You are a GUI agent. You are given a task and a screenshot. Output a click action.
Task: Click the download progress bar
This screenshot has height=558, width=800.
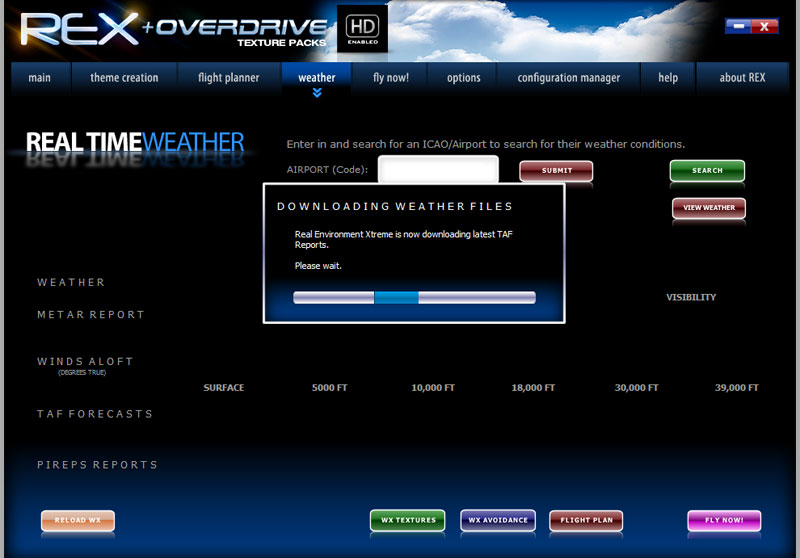pyautogui.click(x=414, y=298)
